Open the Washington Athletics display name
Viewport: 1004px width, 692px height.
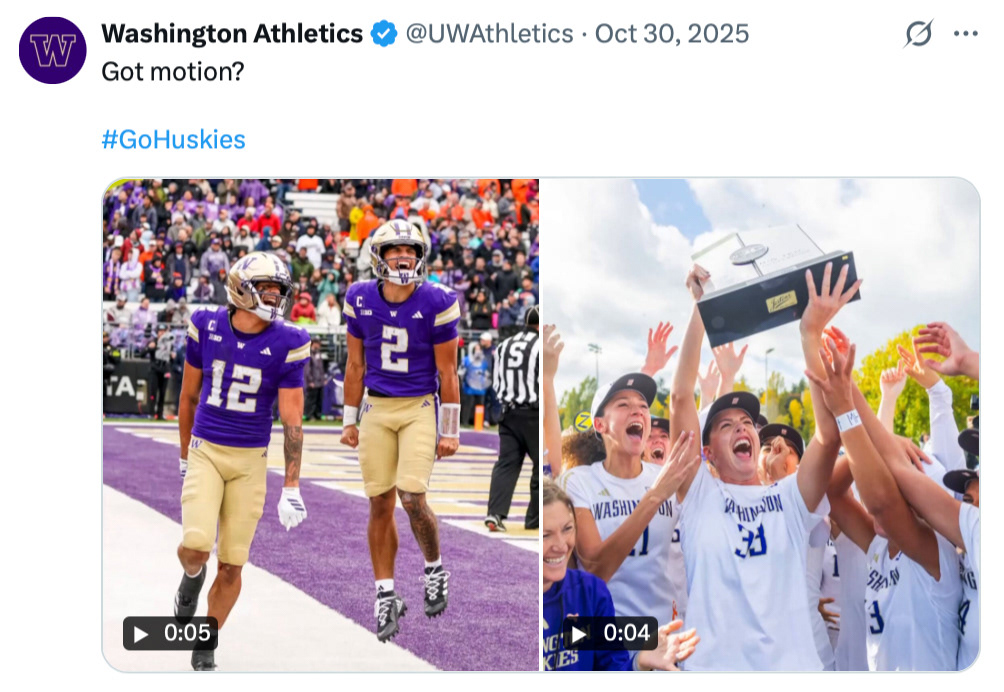232,34
